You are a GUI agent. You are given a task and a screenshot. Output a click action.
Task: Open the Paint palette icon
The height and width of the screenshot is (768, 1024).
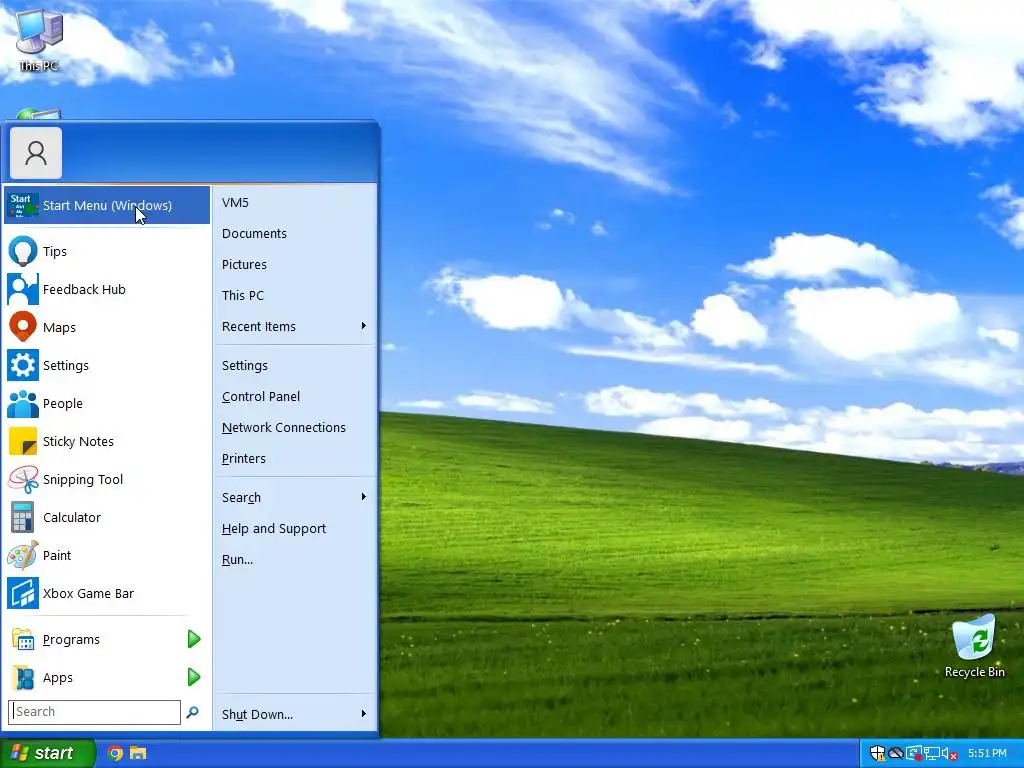pos(22,555)
